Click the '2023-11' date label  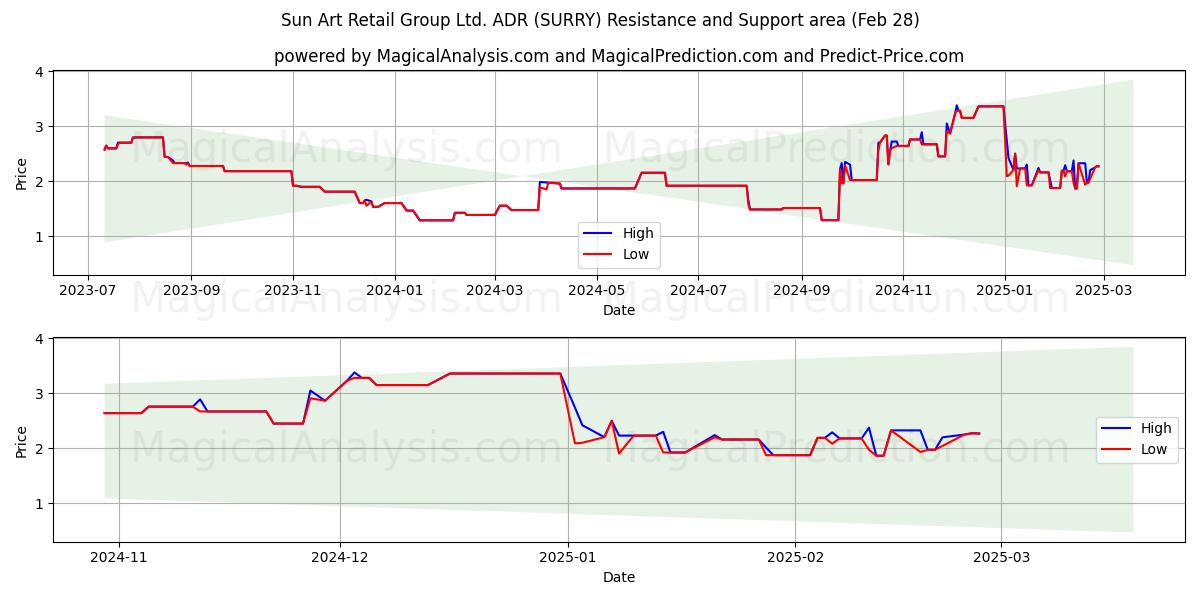pos(293,291)
